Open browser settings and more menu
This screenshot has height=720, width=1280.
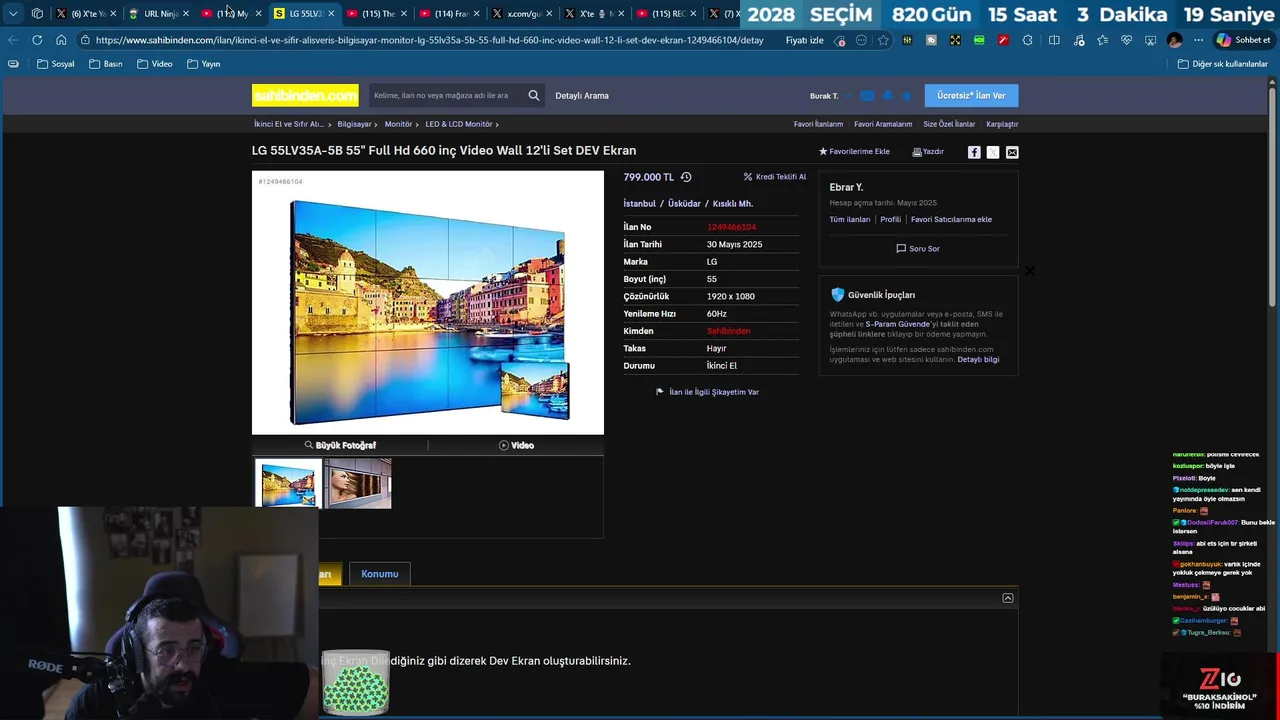point(1198,40)
